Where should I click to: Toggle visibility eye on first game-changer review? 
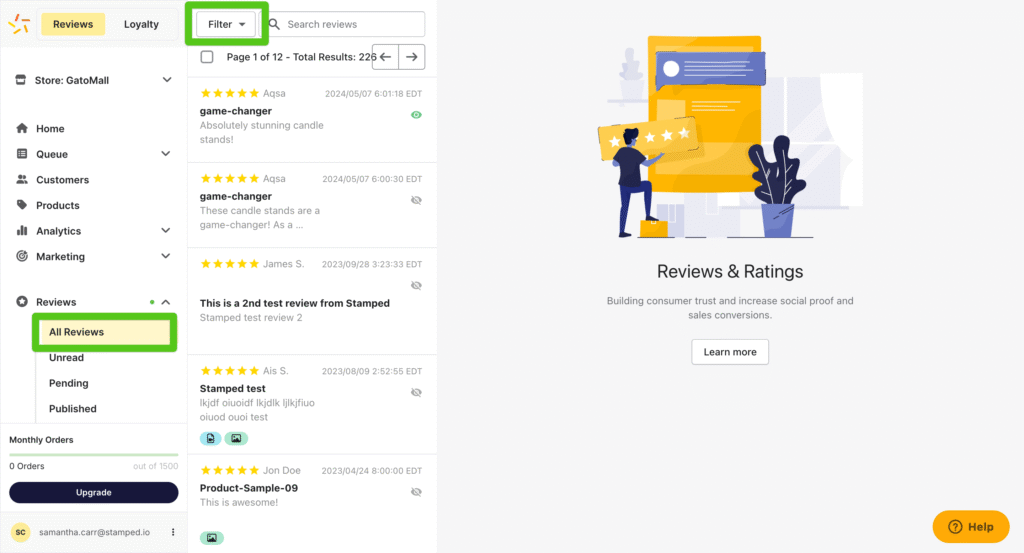click(x=416, y=115)
